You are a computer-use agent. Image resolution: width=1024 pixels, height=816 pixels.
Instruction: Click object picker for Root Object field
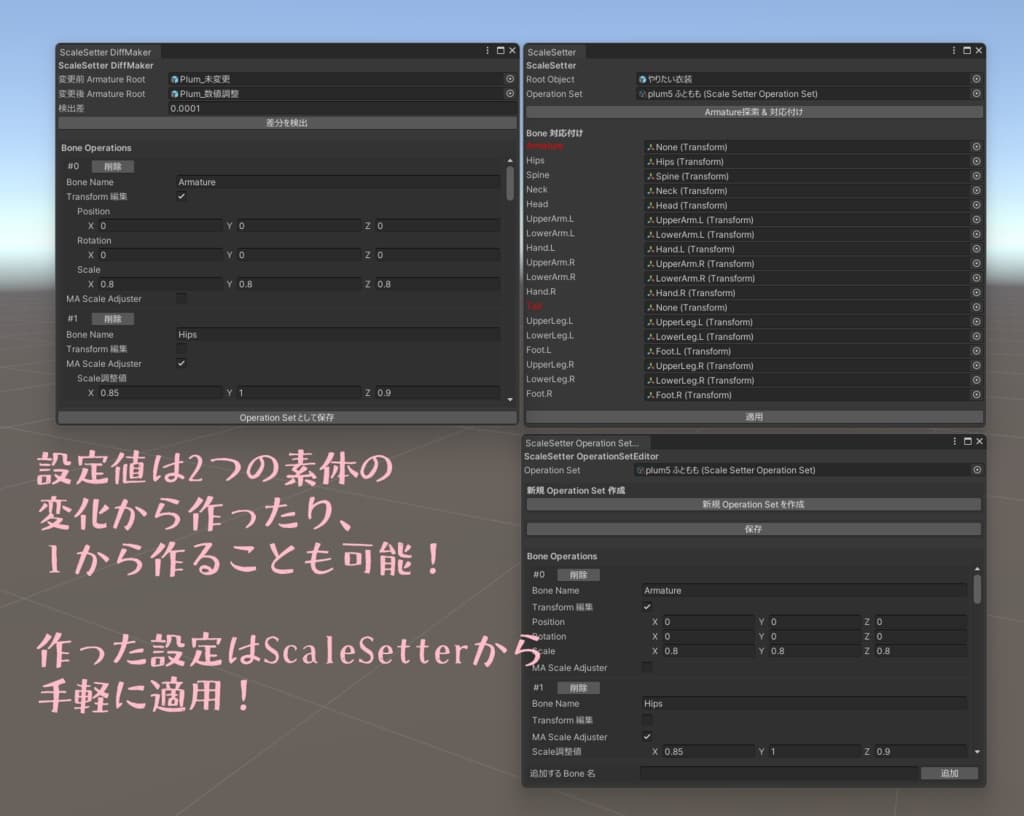click(x=976, y=79)
